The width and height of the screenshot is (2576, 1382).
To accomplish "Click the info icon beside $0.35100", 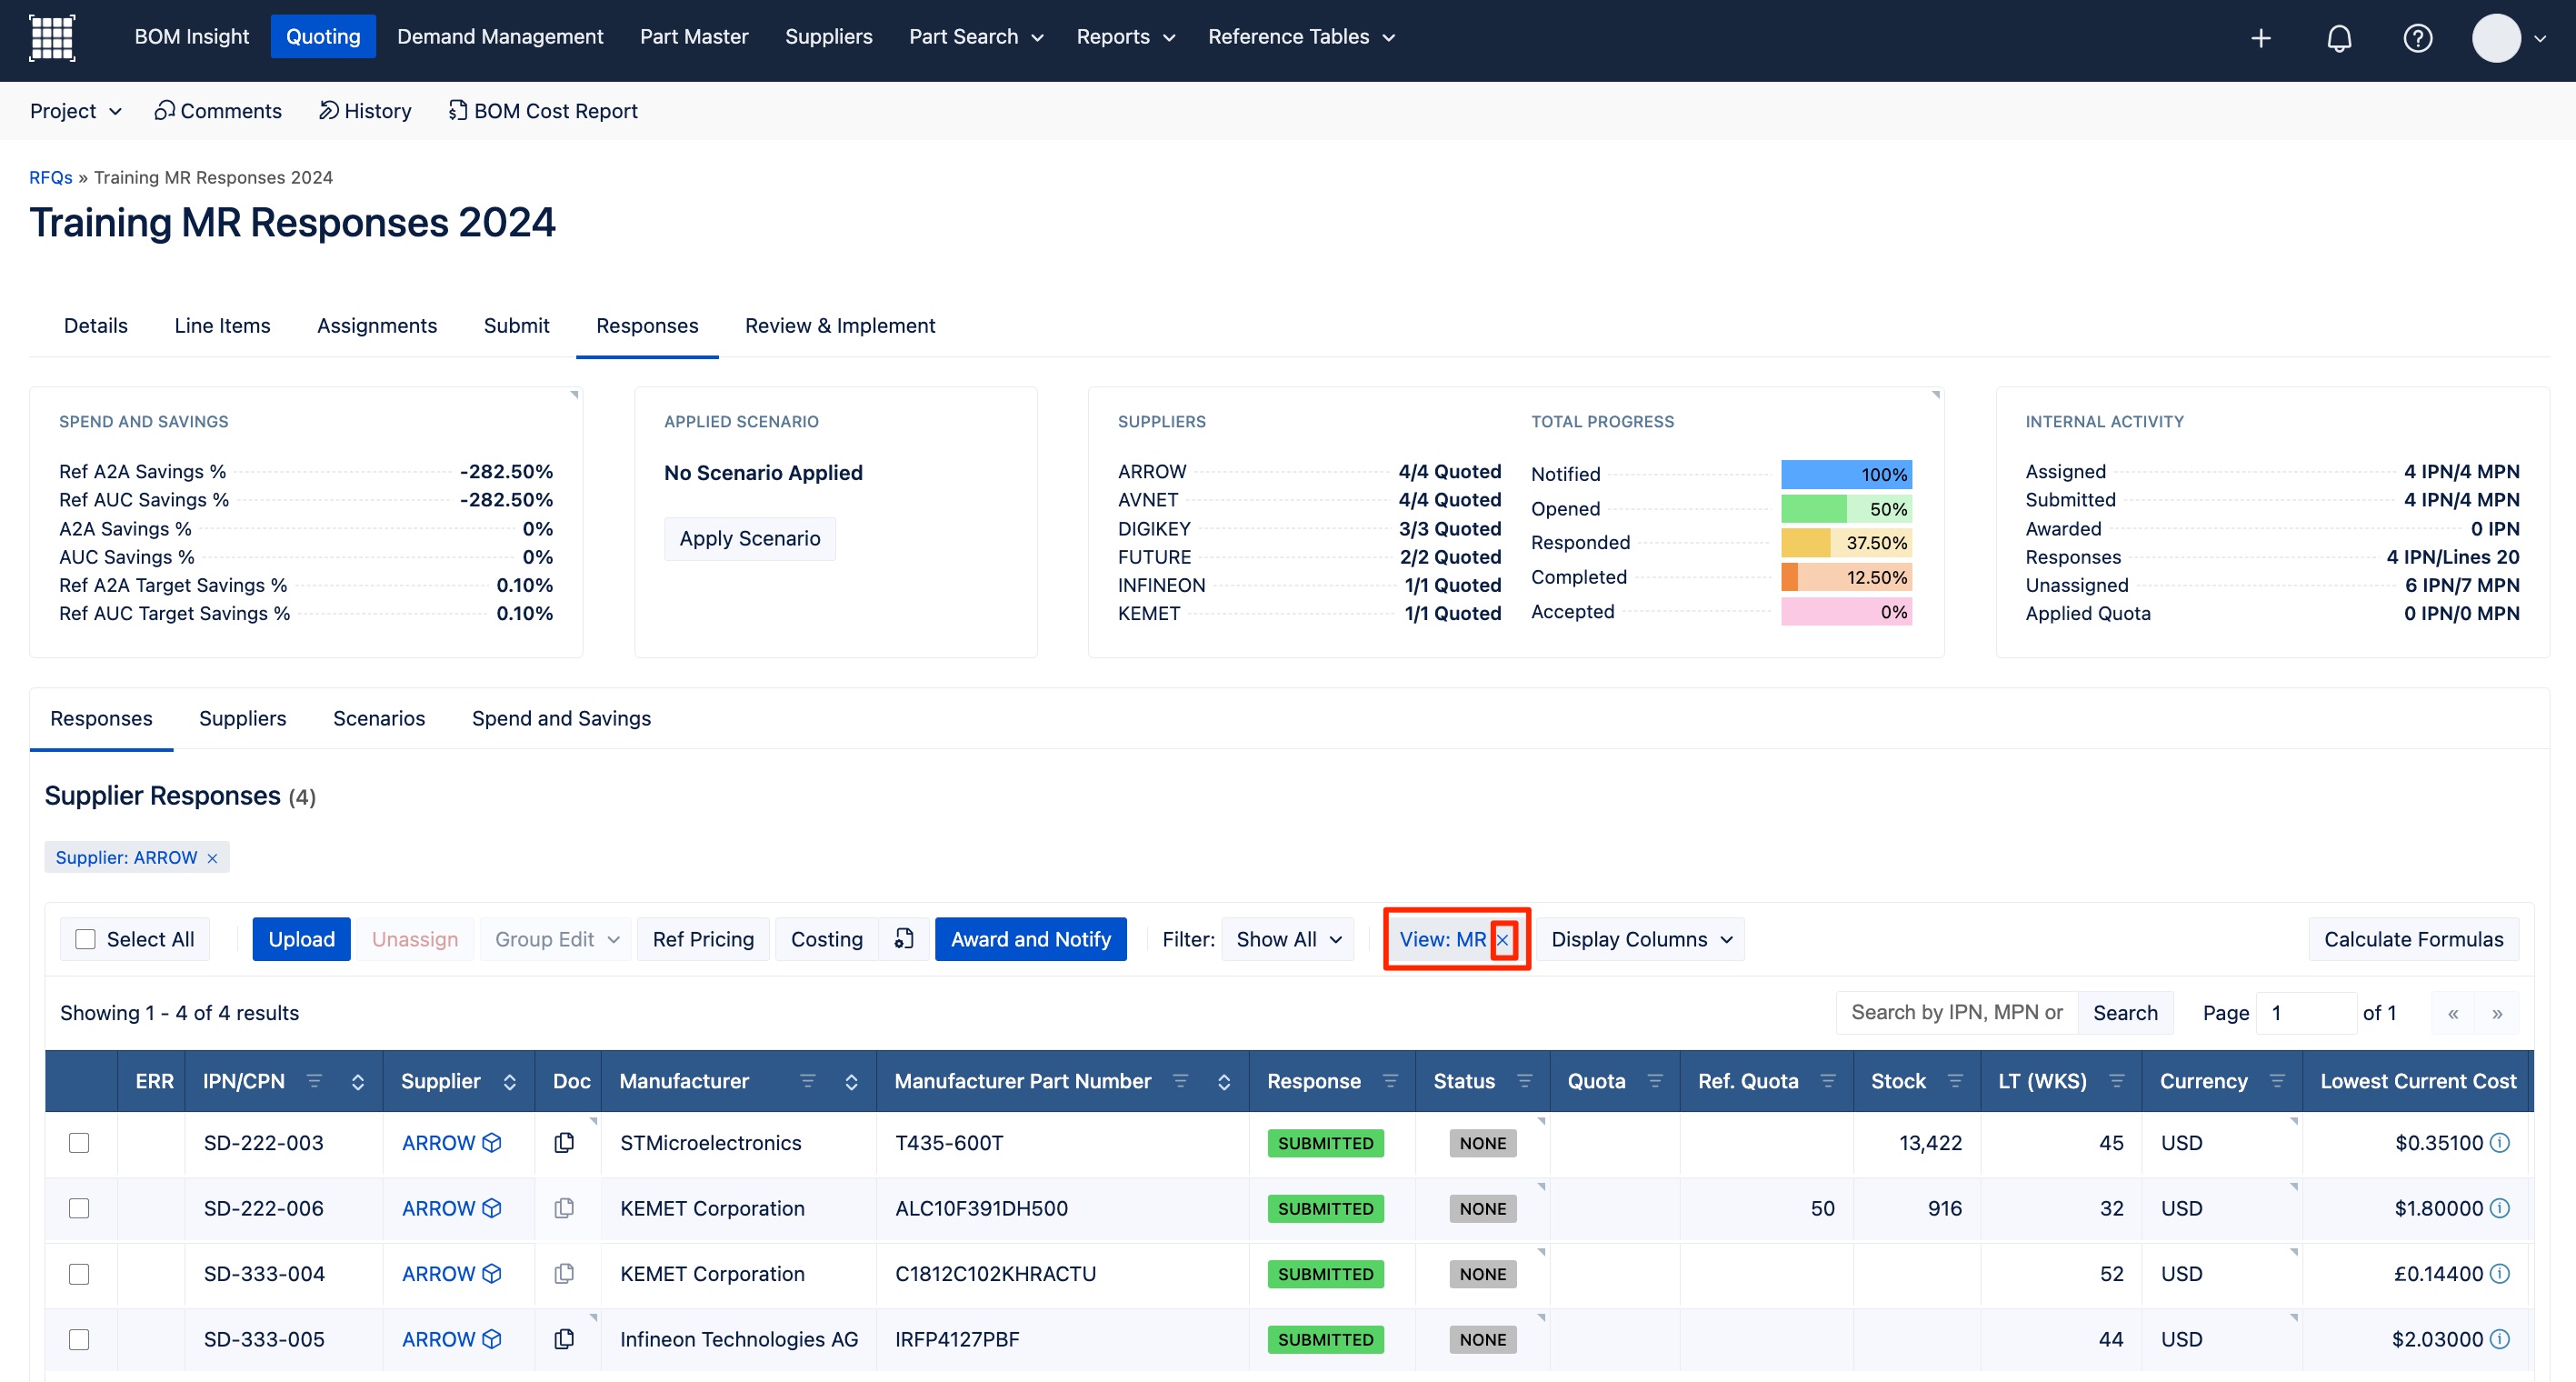I will (x=2499, y=1142).
